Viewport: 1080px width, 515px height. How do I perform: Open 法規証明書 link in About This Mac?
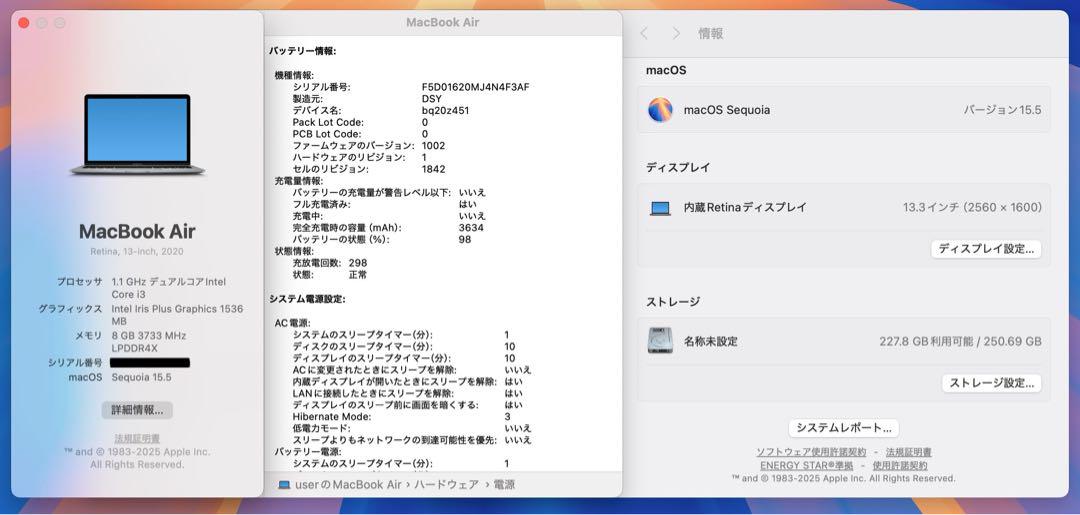pos(137,438)
